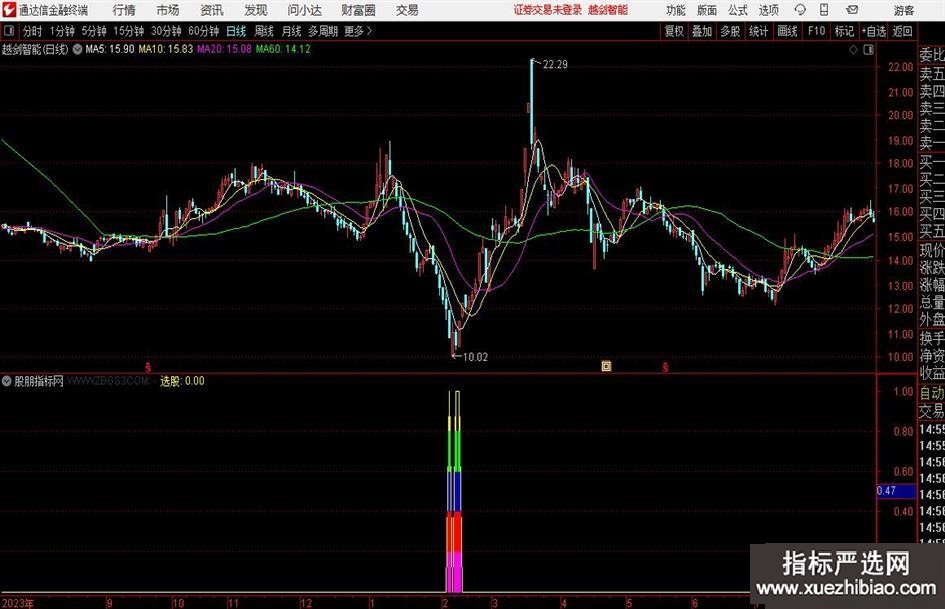Open the 发现 menu

coord(256,10)
